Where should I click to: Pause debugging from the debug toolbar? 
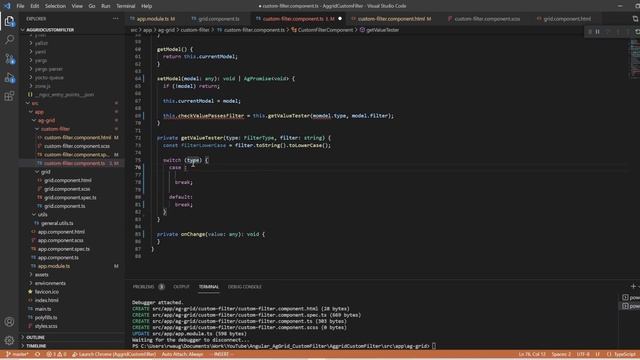pos(598,31)
